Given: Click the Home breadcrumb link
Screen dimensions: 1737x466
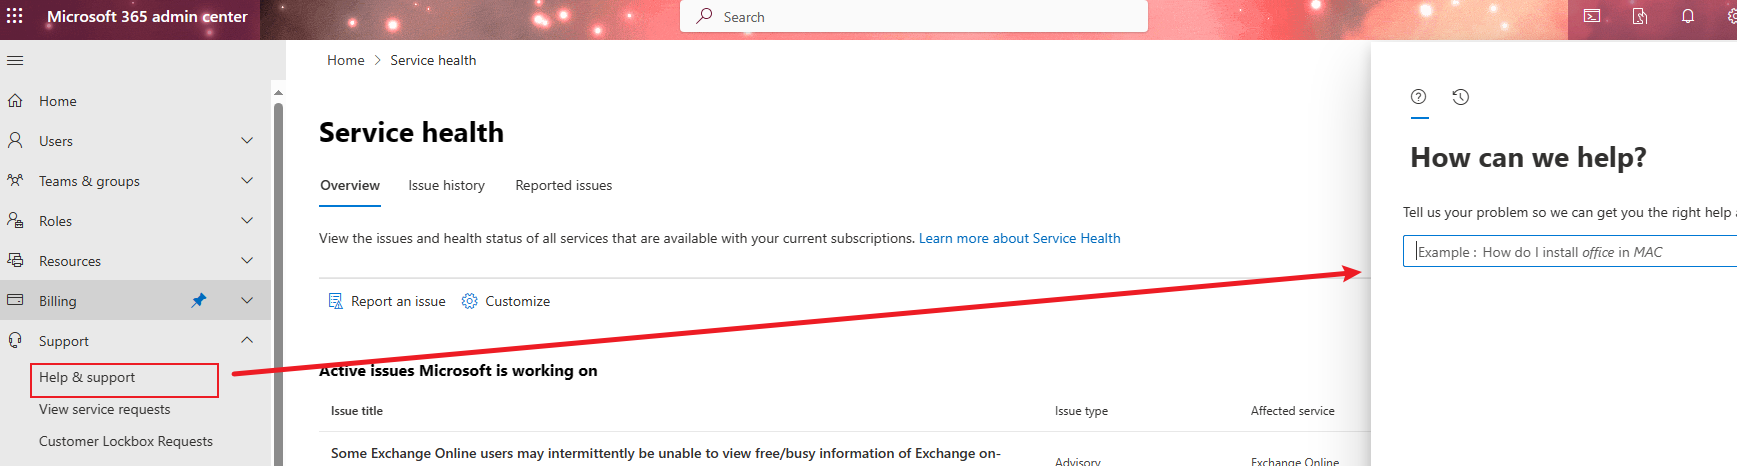Looking at the screenshot, I should [346, 61].
